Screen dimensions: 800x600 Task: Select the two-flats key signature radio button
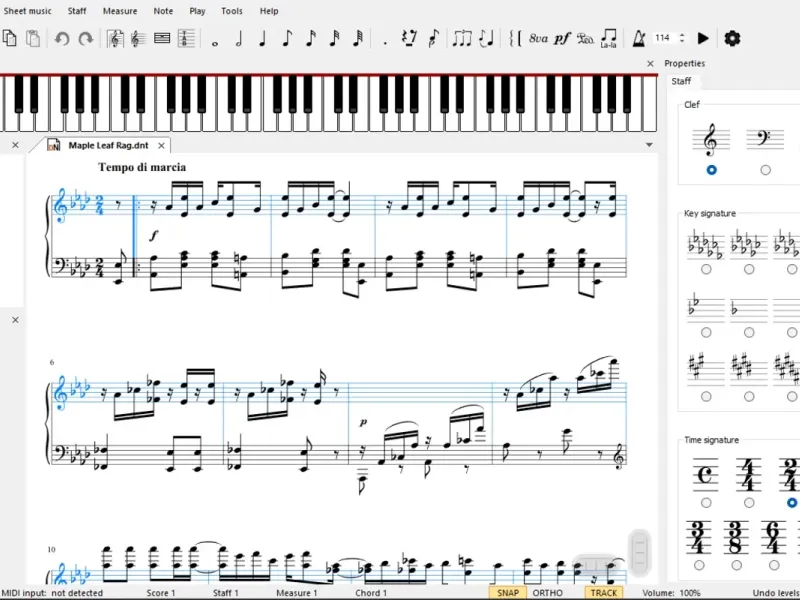[x=706, y=333]
